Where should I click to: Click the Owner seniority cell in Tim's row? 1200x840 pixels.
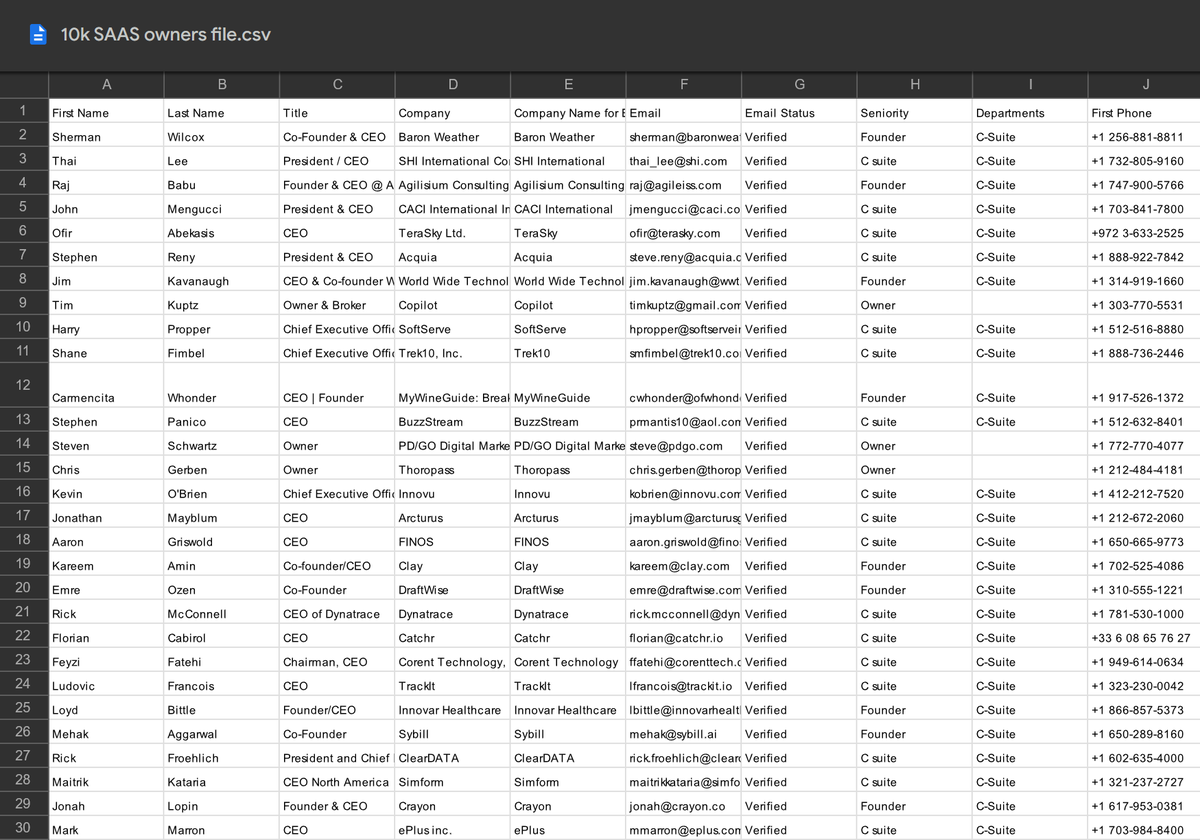pos(915,304)
